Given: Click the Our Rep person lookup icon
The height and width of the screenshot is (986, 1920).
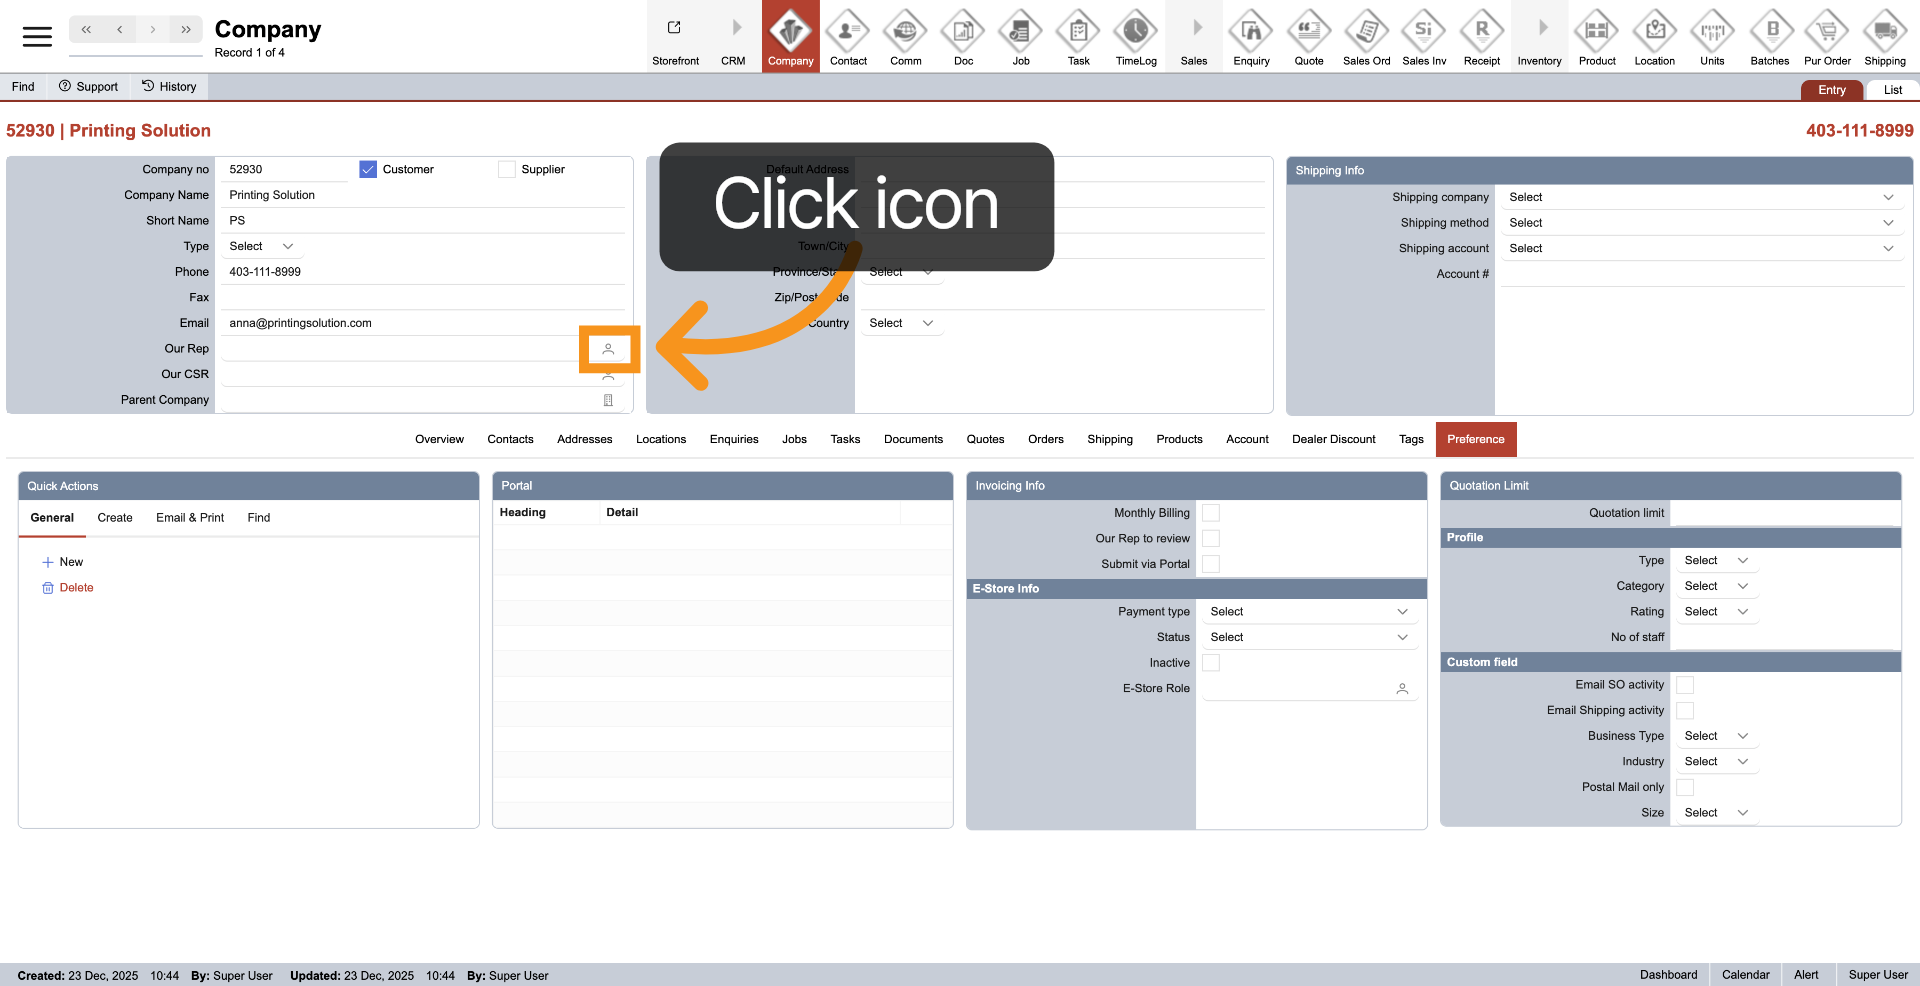Looking at the screenshot, I should (608, 349).
